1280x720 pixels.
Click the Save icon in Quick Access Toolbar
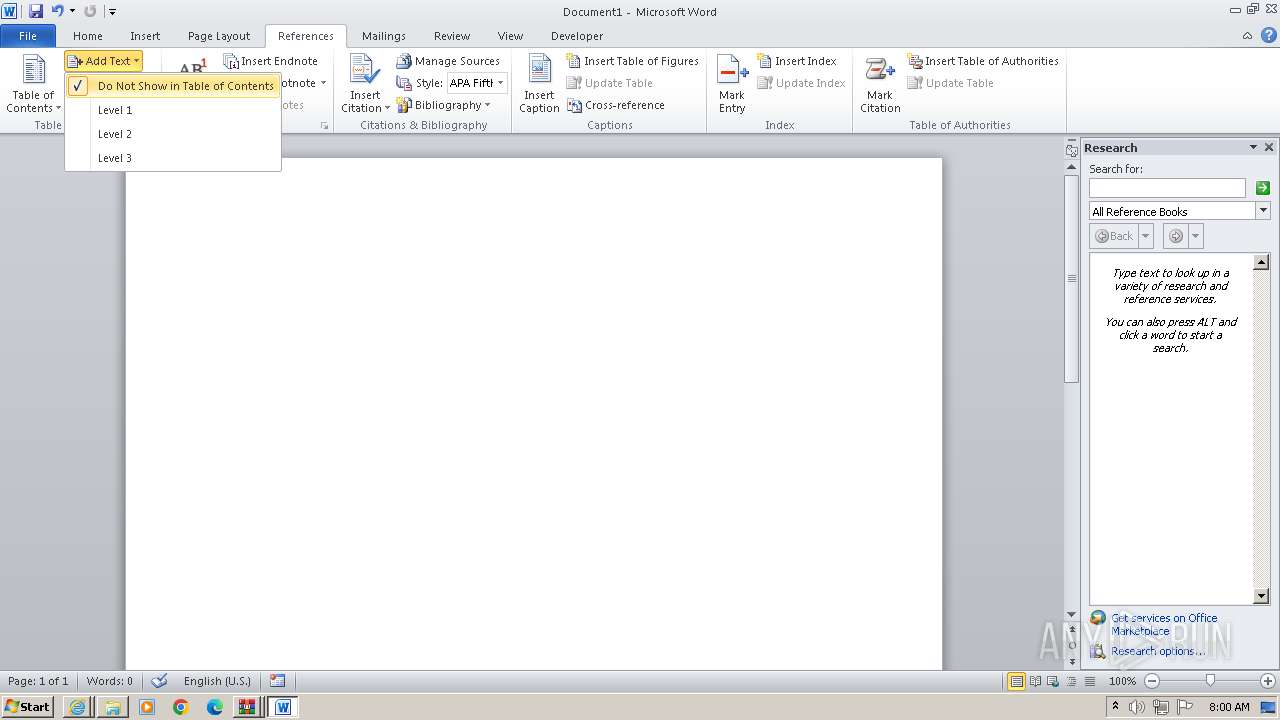[x=36, y=11]
